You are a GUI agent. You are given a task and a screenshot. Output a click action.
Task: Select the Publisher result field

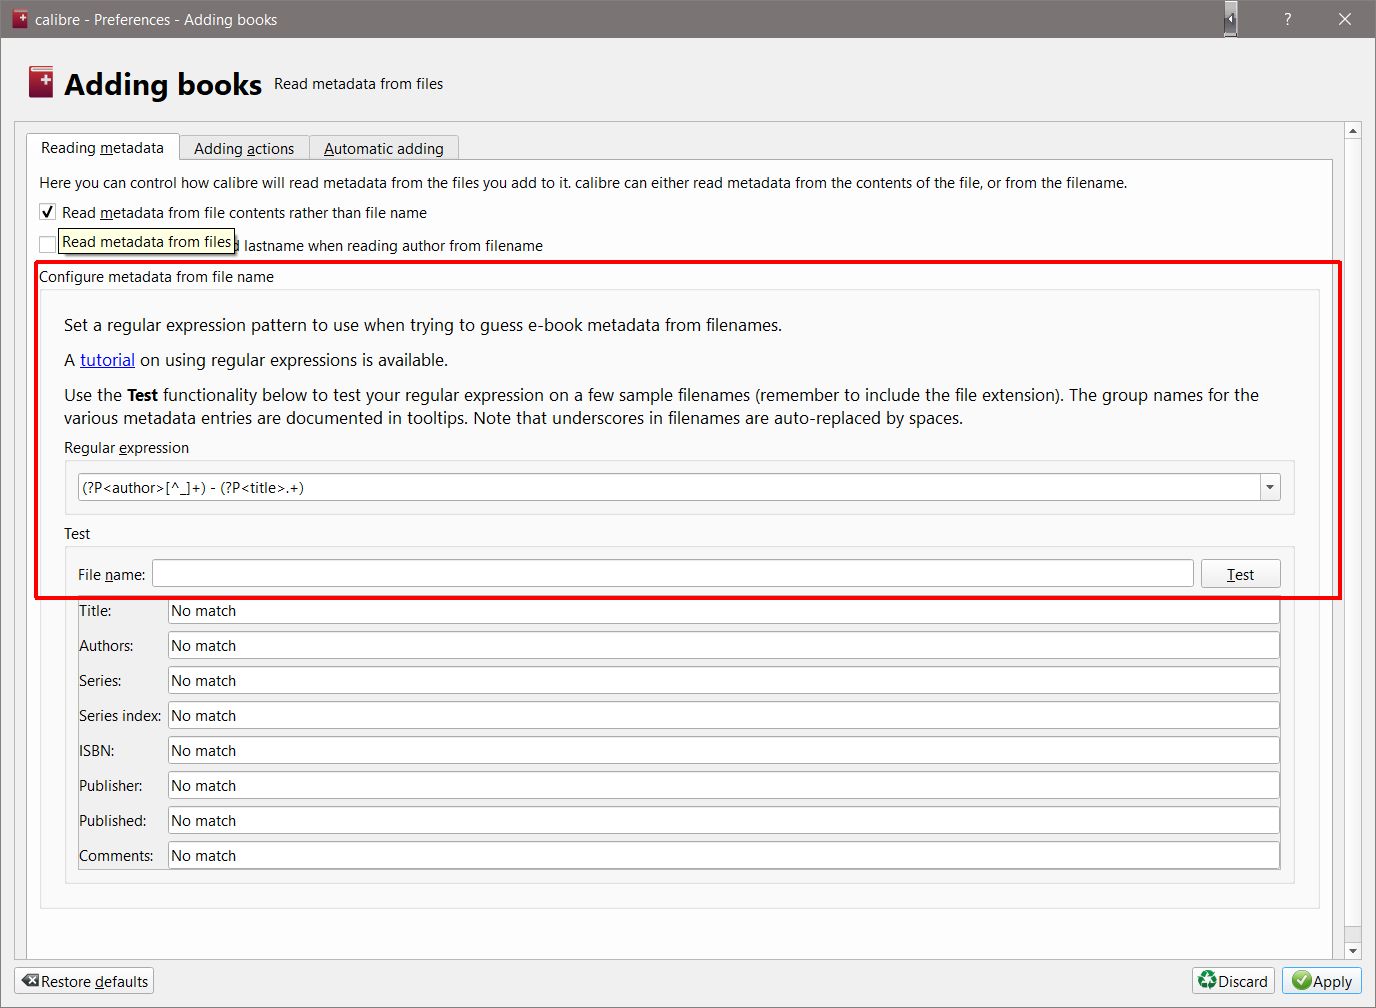(x=724, y=786)
